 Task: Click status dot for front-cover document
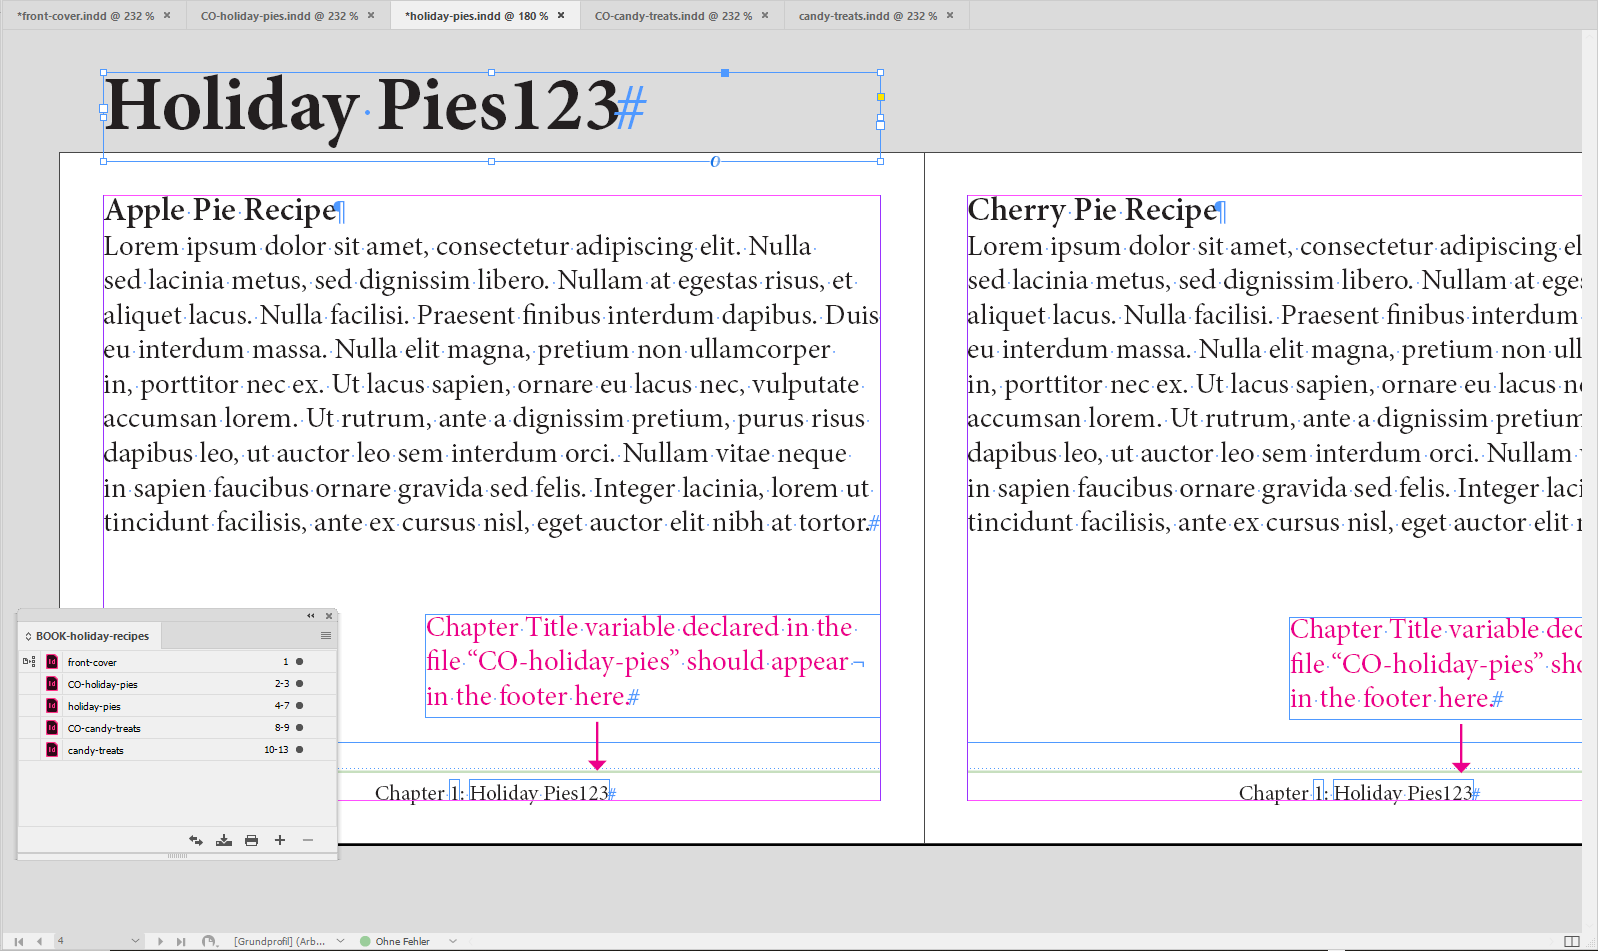(299, 662)
